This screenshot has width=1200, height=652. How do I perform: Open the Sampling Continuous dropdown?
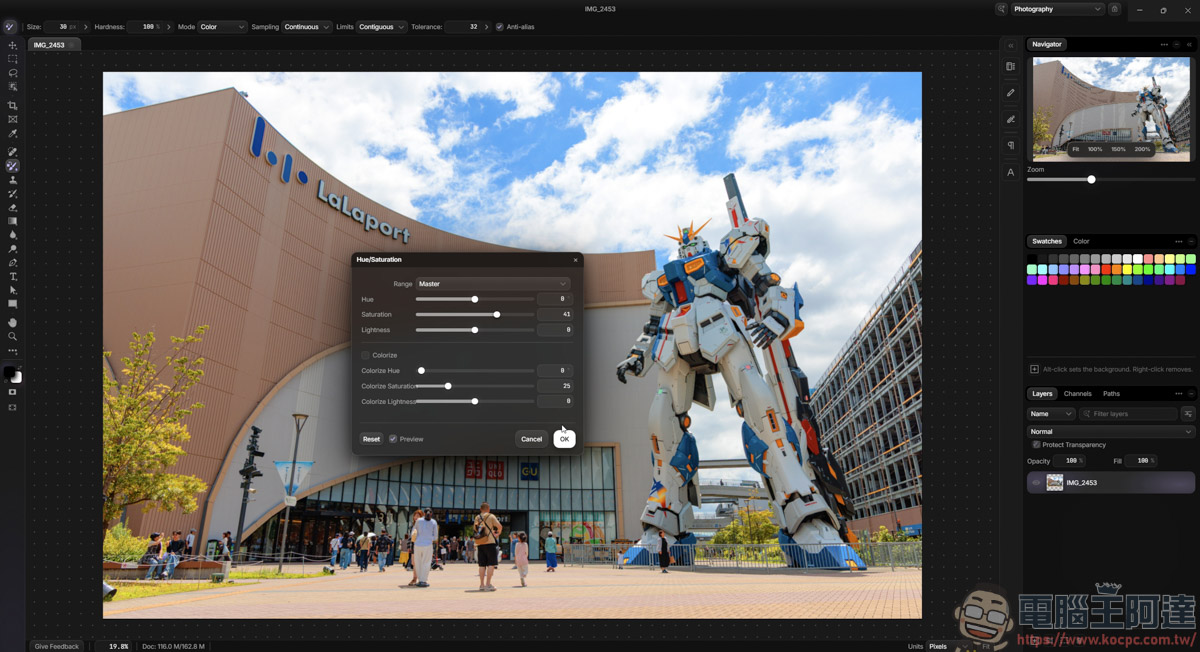(x=306, y=27)
